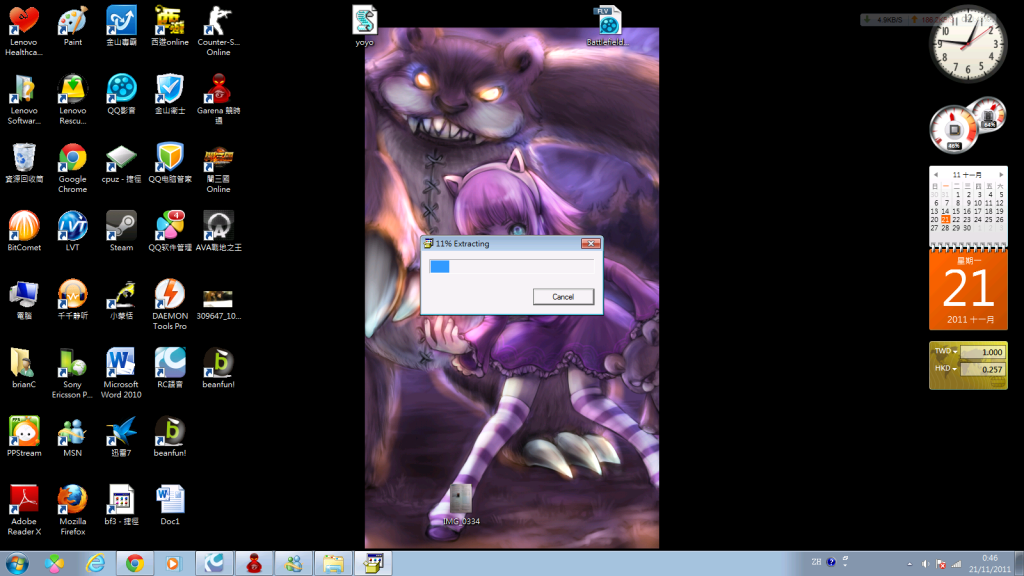Switch to the Garena taskbar button
This screenshot has height=576, width=1024.
[254, 563]
